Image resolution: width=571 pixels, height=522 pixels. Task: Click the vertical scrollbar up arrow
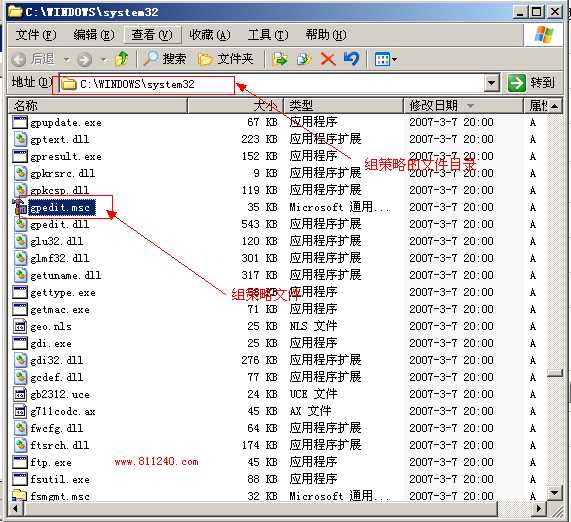[x=555, y=106]
